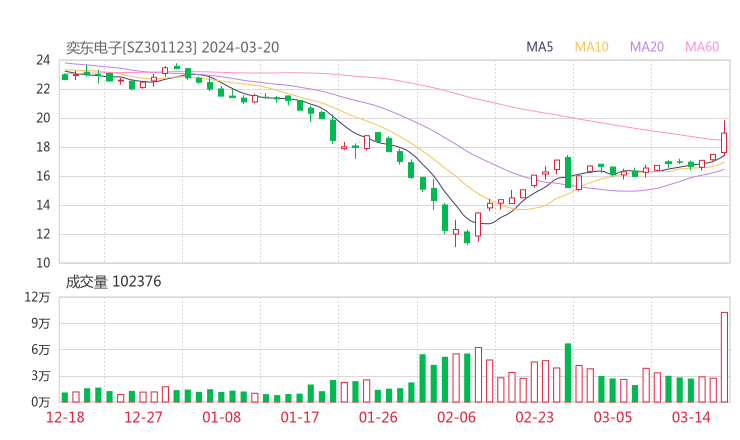Click the MA20 legend label

tap(647, 47)
